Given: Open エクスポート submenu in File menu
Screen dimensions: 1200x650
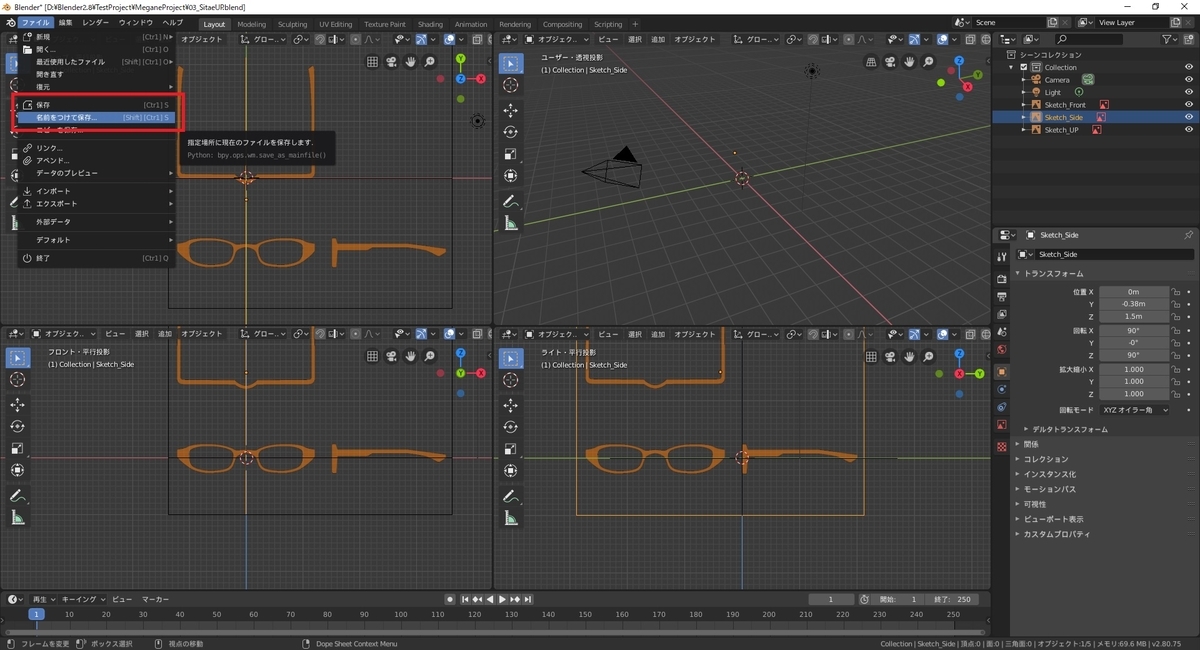Looking at the screenshot, I should (96, 203).
